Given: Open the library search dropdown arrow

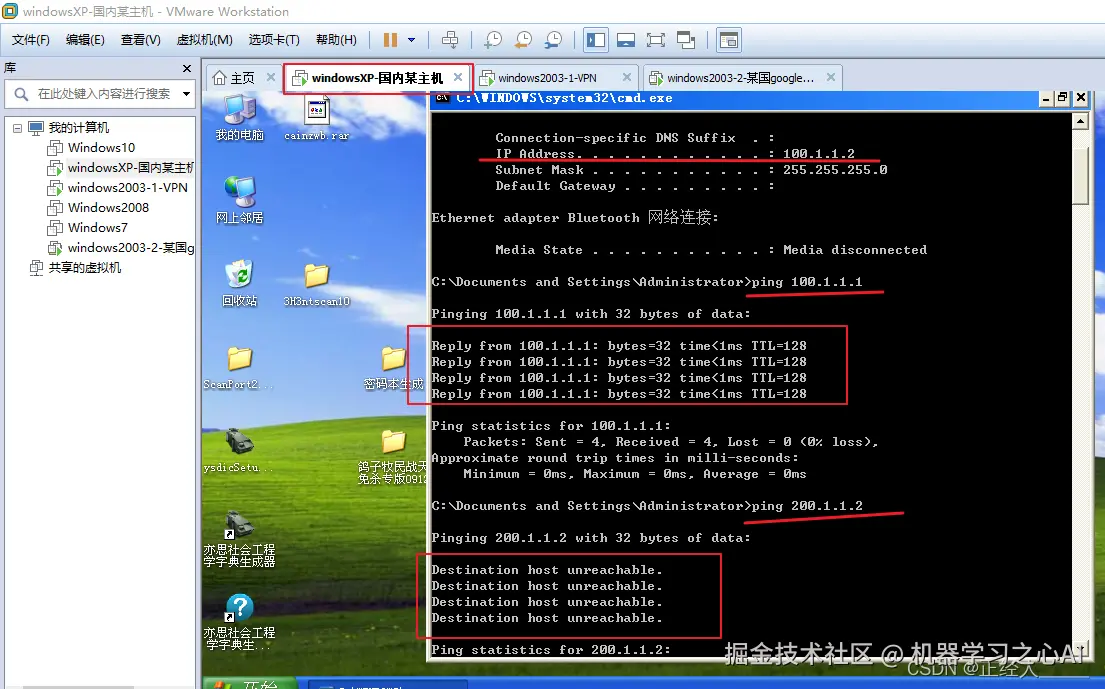Looking at the screenshot, I should 186,94.
